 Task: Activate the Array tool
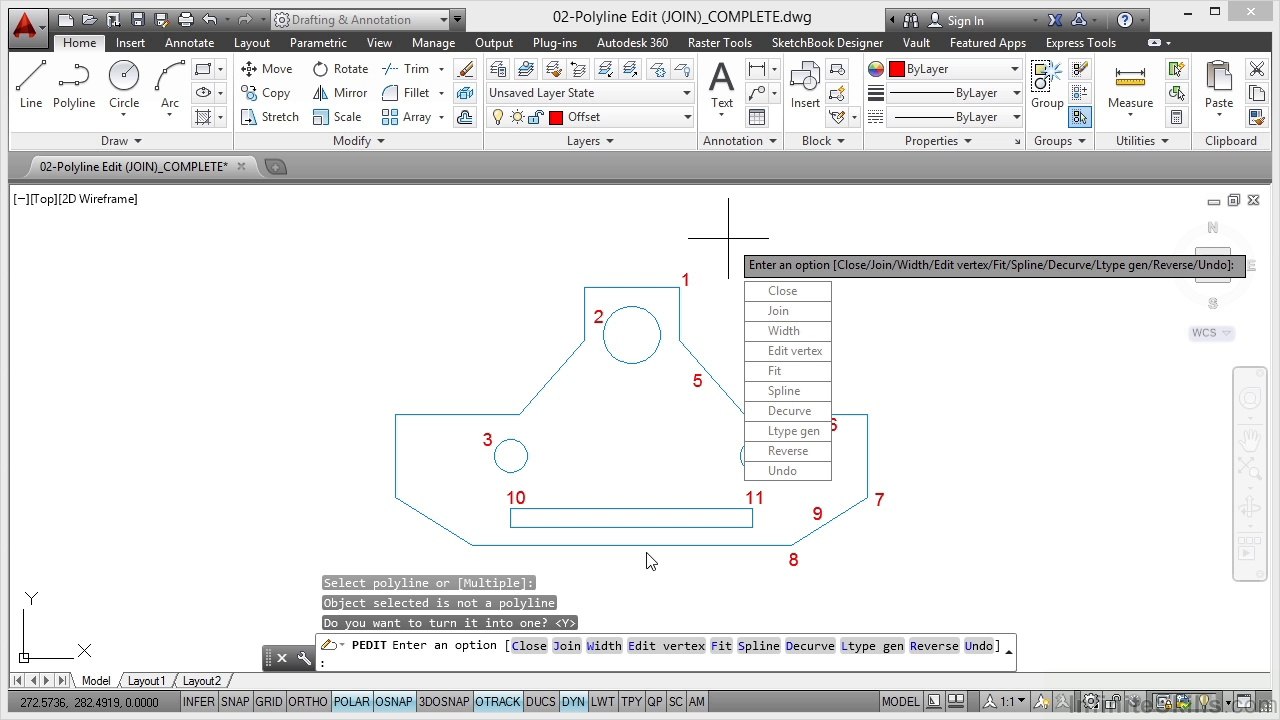tap(406, 117)
